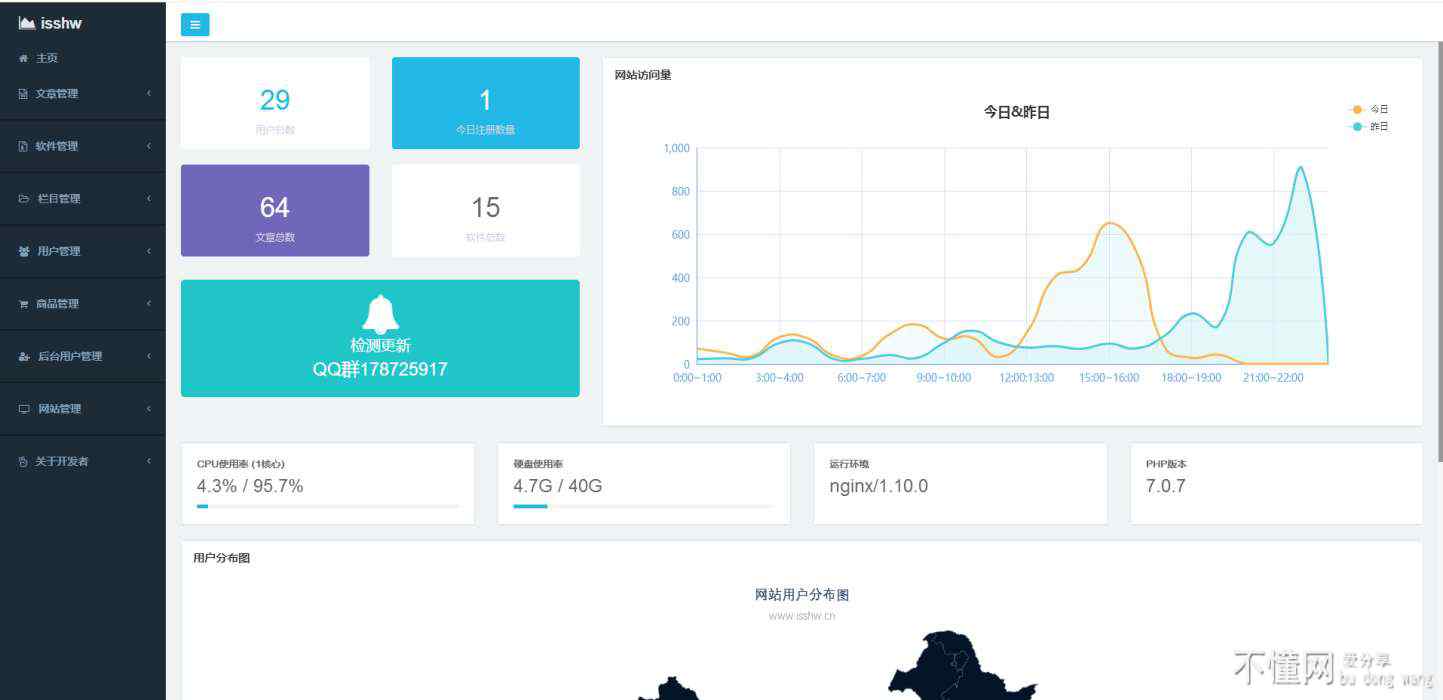Click the document icon beside 文章管理
Image resolution: width=1443 pixels, height=700 pixels.
23,94
